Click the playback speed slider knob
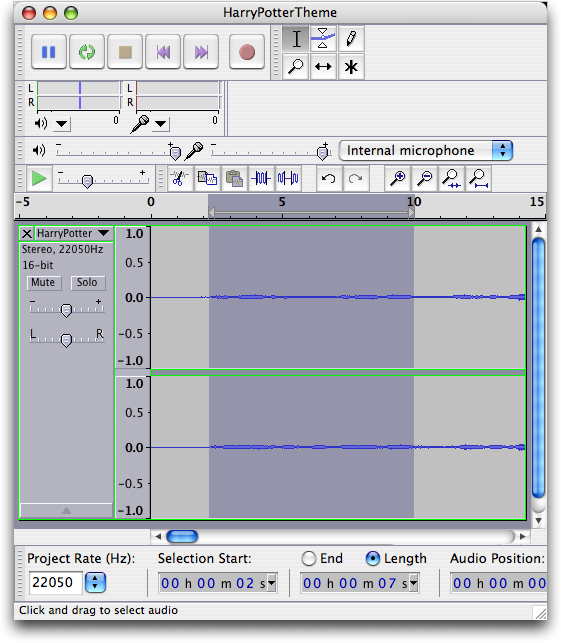Viewport: 561px width, 643px height. (x=87, y=181)
